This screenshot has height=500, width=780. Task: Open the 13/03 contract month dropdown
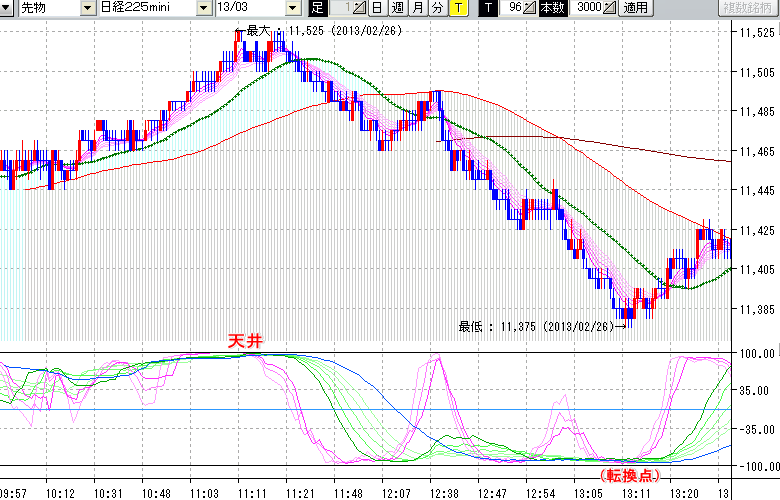click(x=292, y=9)
